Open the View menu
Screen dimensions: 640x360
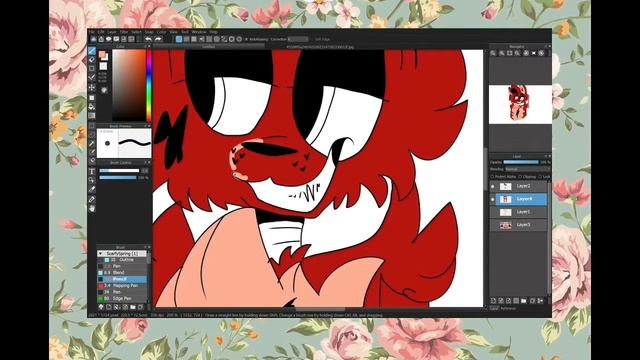pos(174,32)
